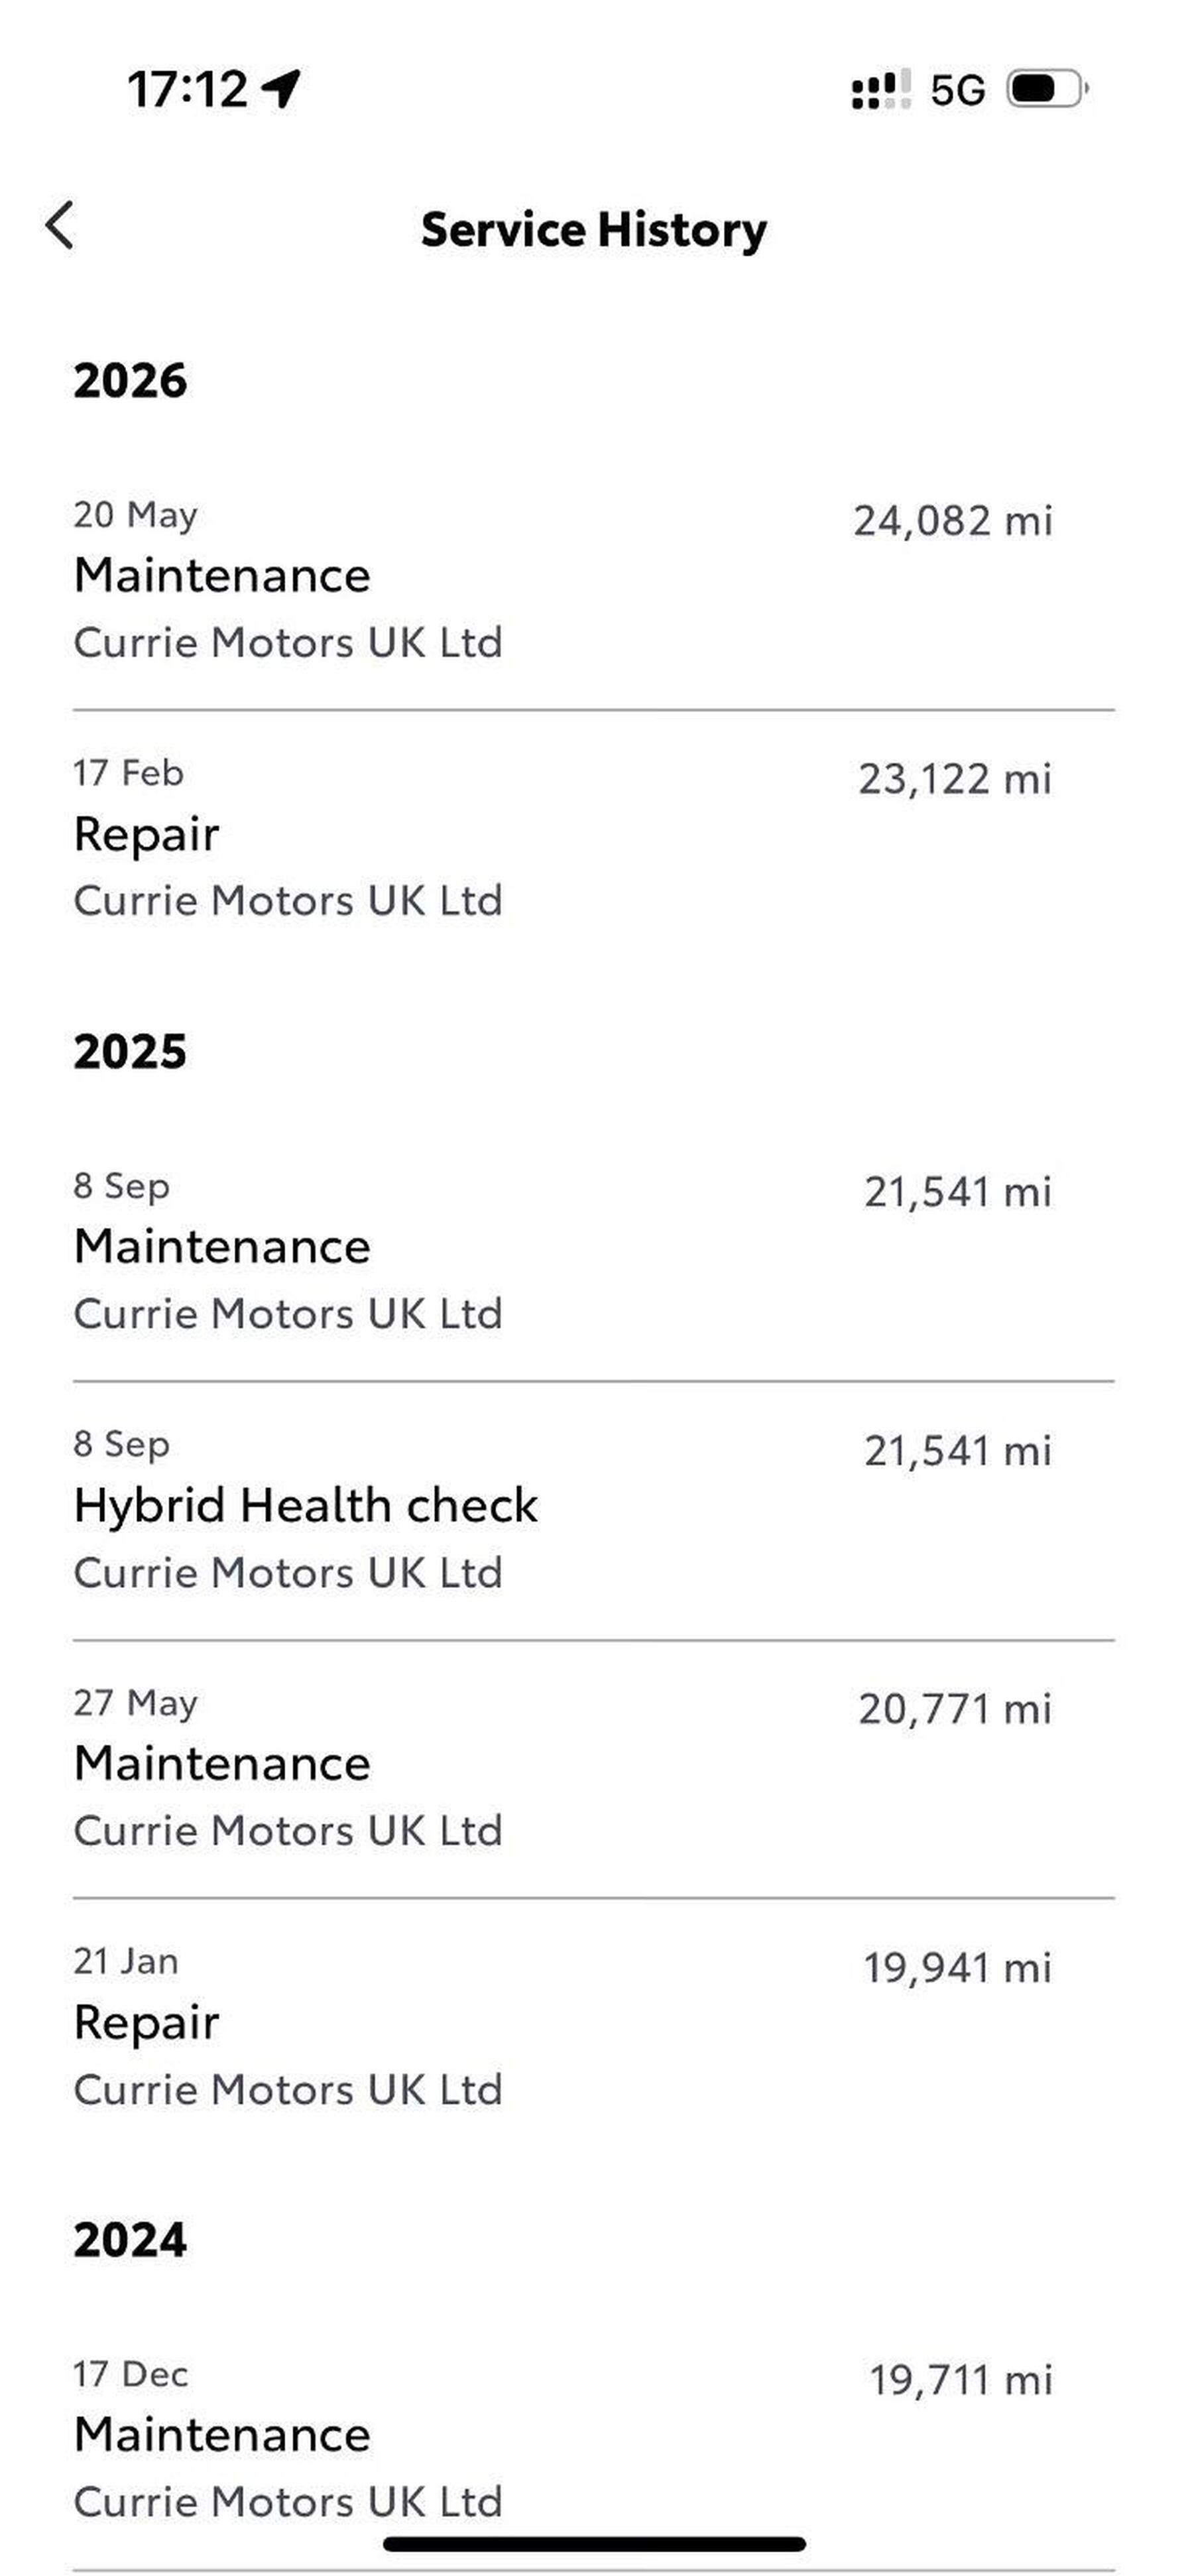Tap the 17:12 clock display
Screen dimensions: 1188x2576
tap(187, 89)
